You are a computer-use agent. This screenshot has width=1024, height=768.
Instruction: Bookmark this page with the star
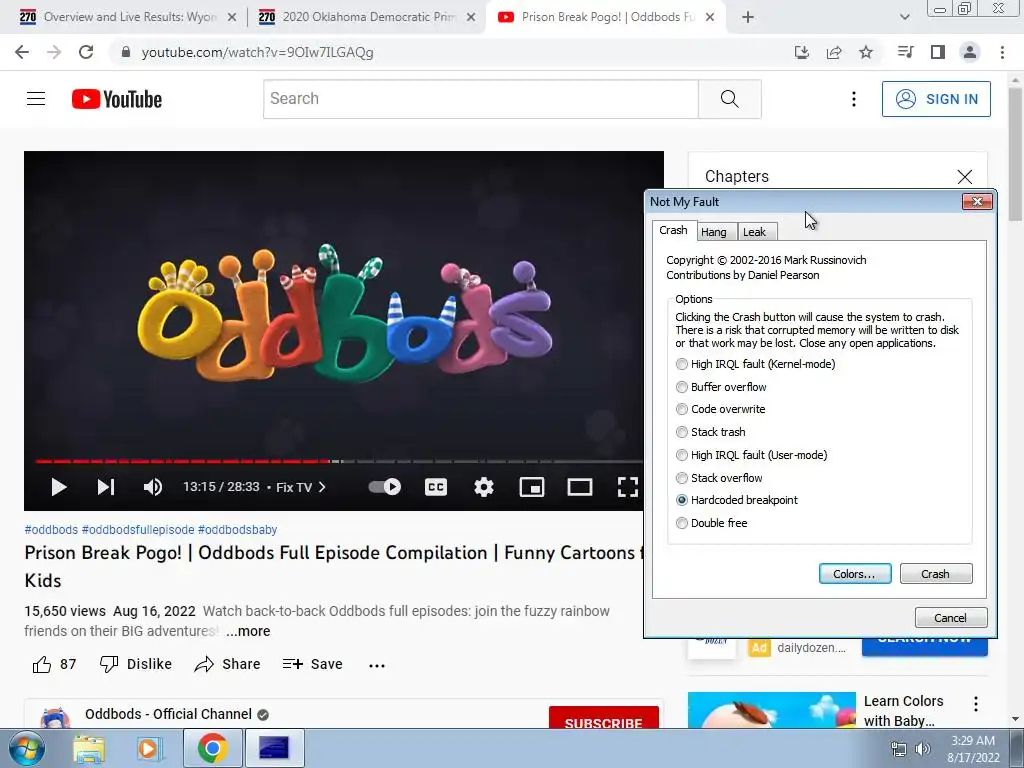point(866,52)
